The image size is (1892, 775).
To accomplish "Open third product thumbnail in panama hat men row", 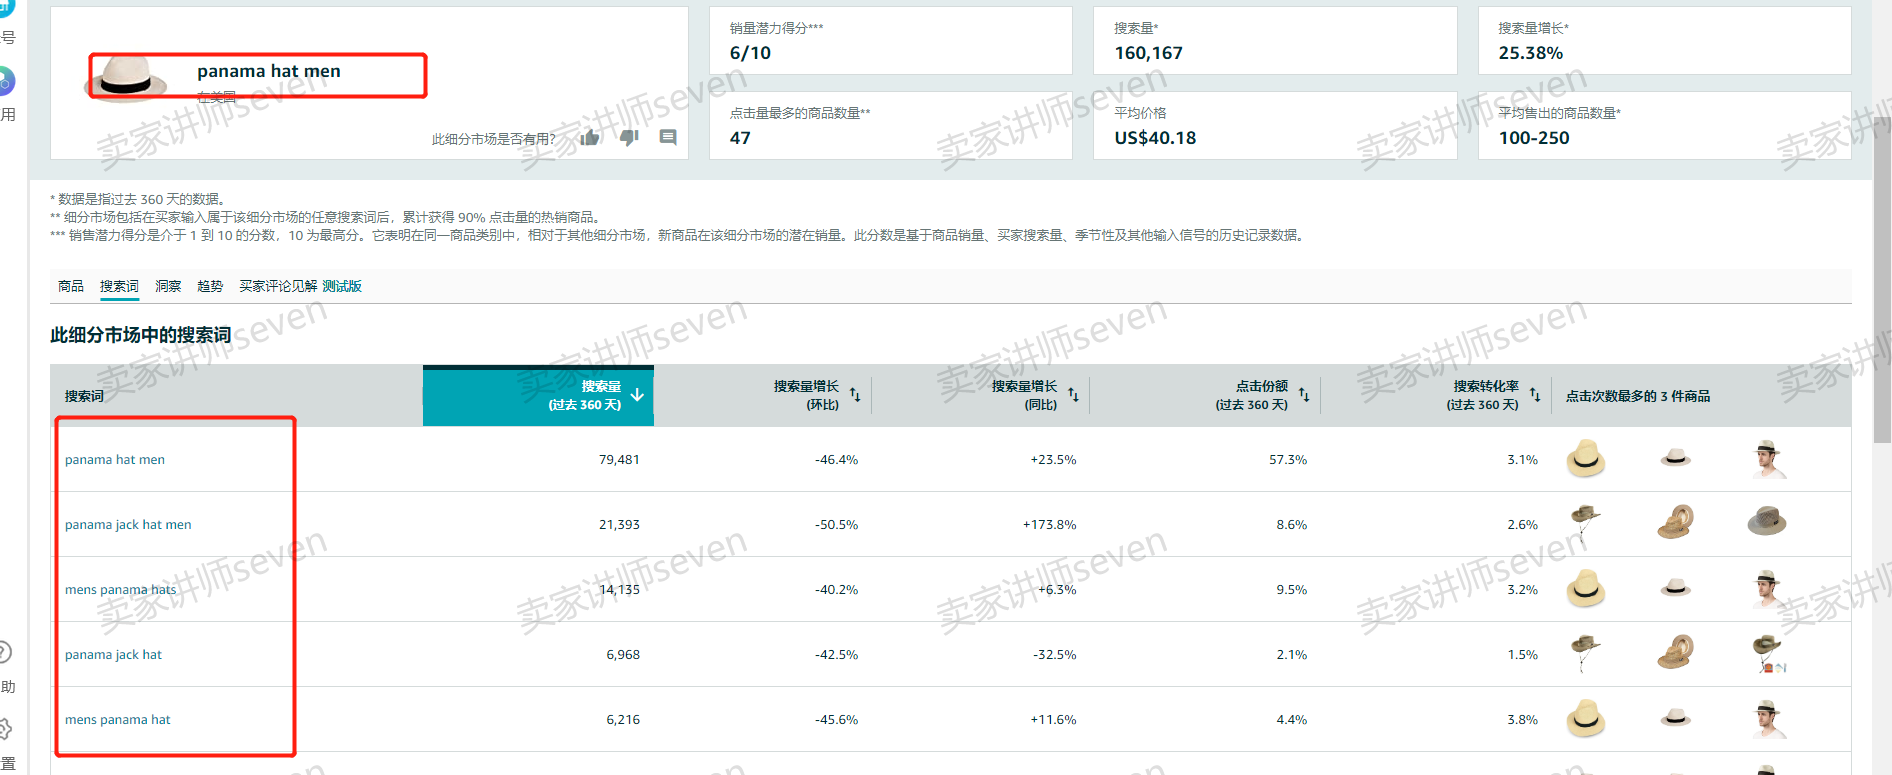I will [1767, 458].
